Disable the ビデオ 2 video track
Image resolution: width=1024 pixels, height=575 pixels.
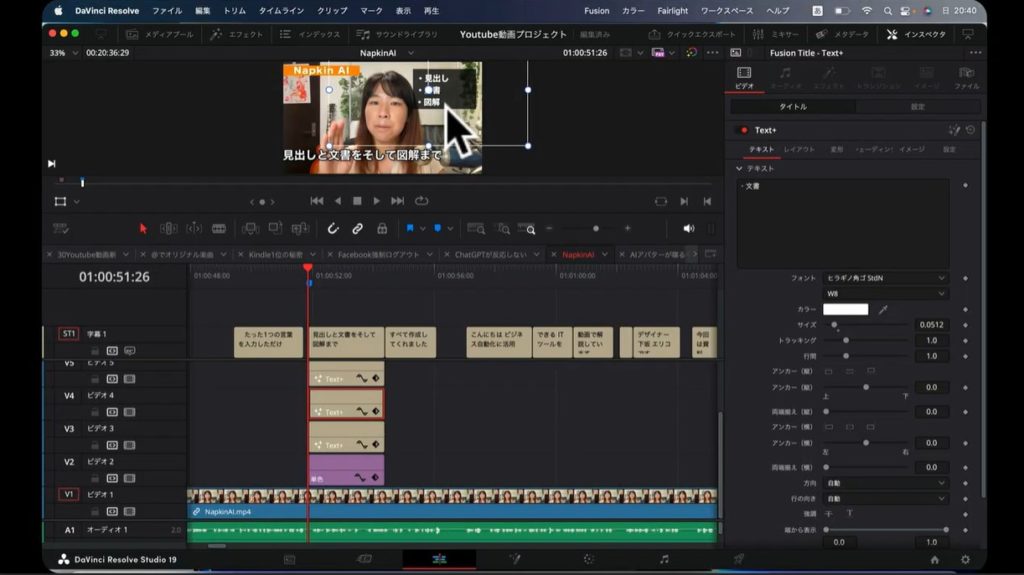tap(129, 479)
